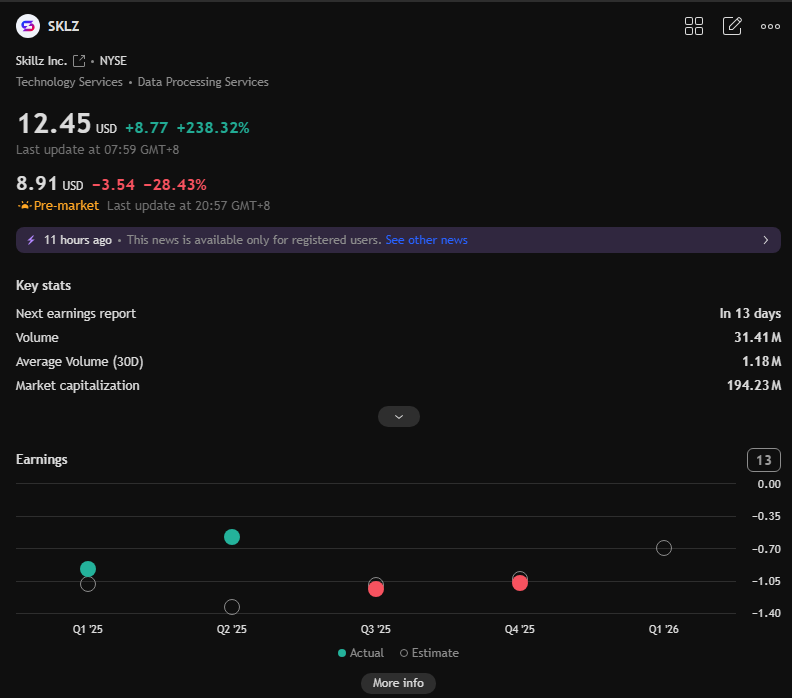Click the SKLZ logo icon
The image size is (792, 698).
[28, 26]
